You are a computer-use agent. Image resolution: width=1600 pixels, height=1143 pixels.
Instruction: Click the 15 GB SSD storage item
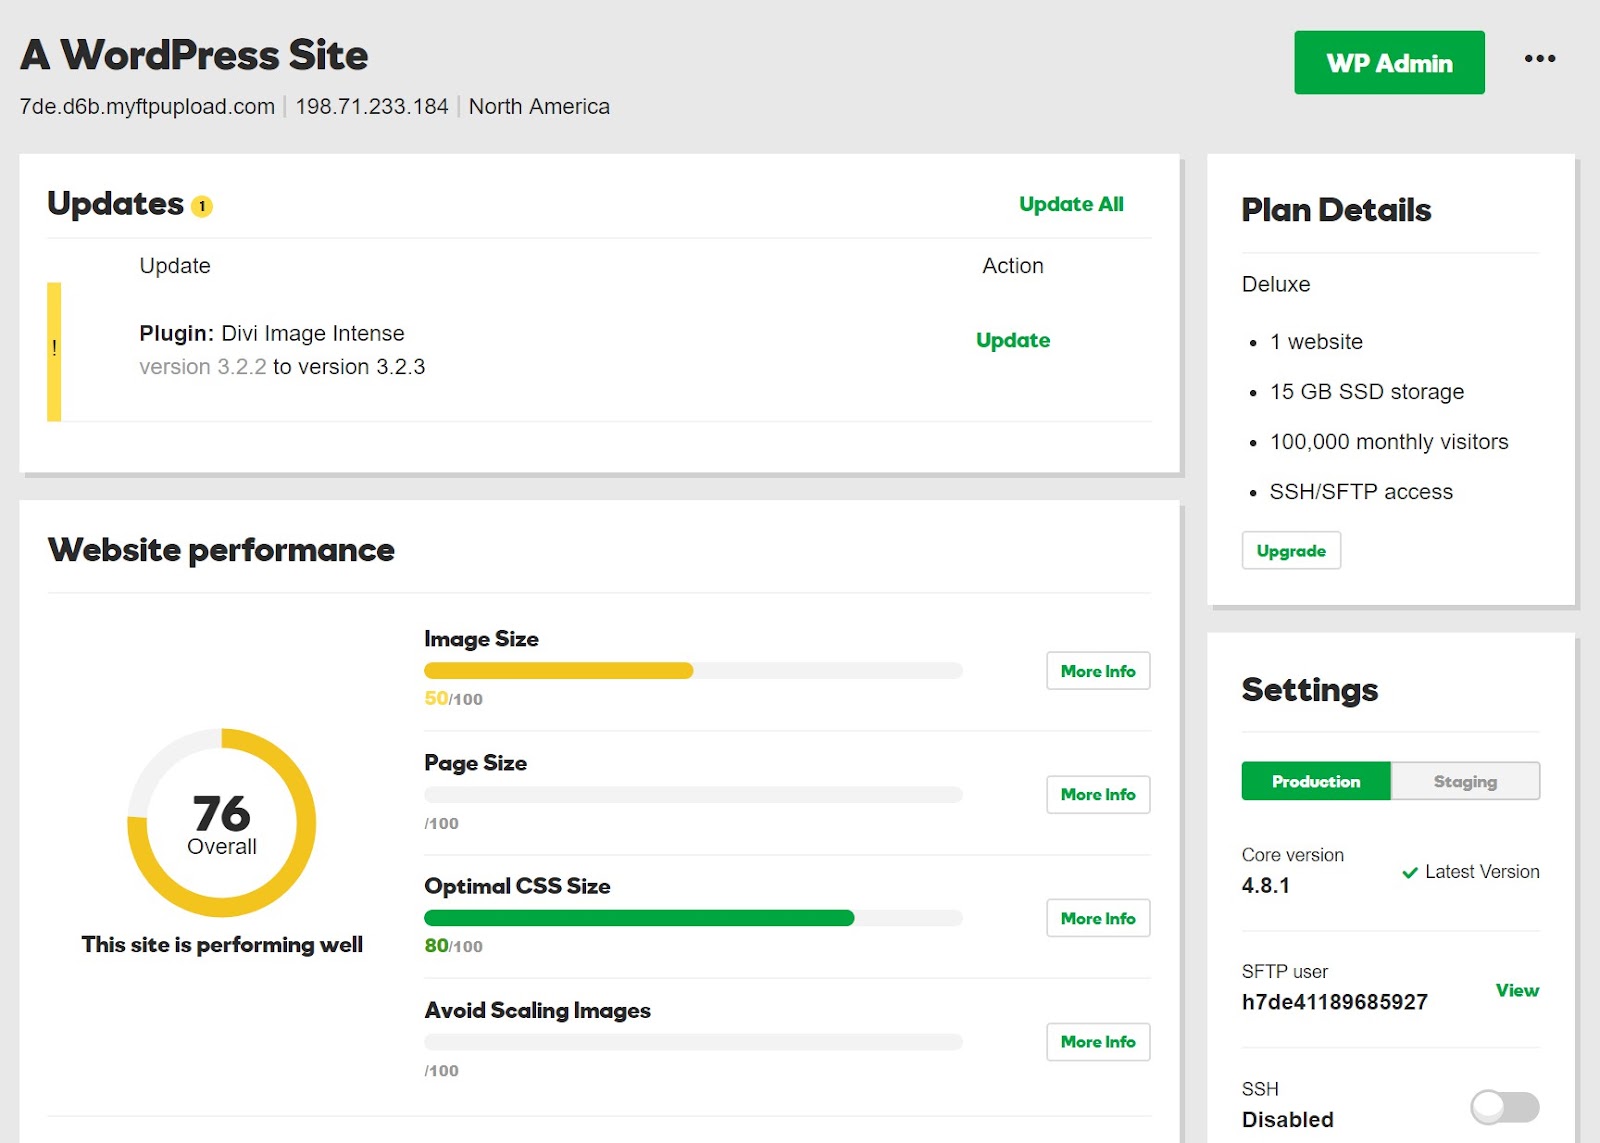tap(1367, 392)
